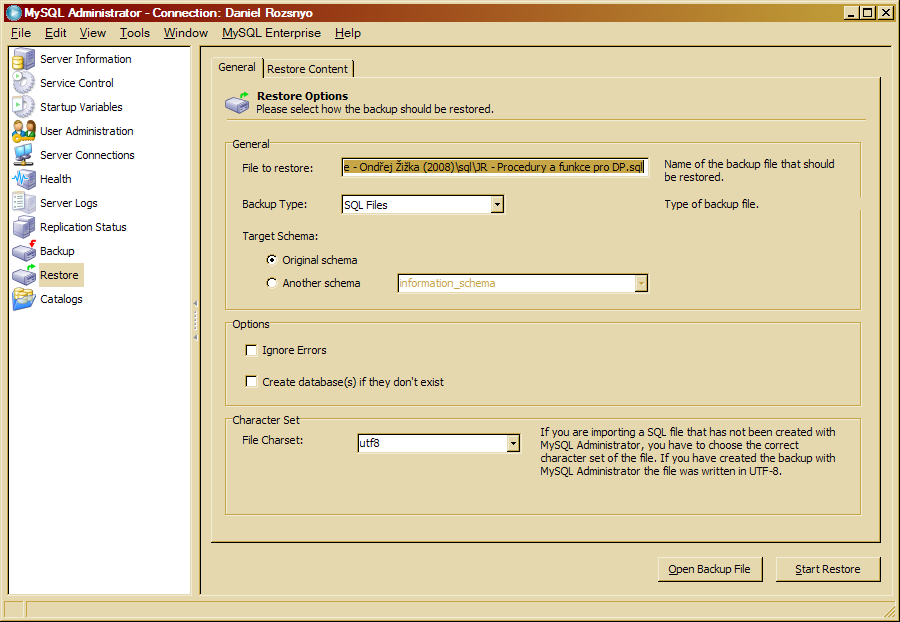Click the Server Logs document icon
The width and height of the screenshot is (900, 622).
point(24,203)
